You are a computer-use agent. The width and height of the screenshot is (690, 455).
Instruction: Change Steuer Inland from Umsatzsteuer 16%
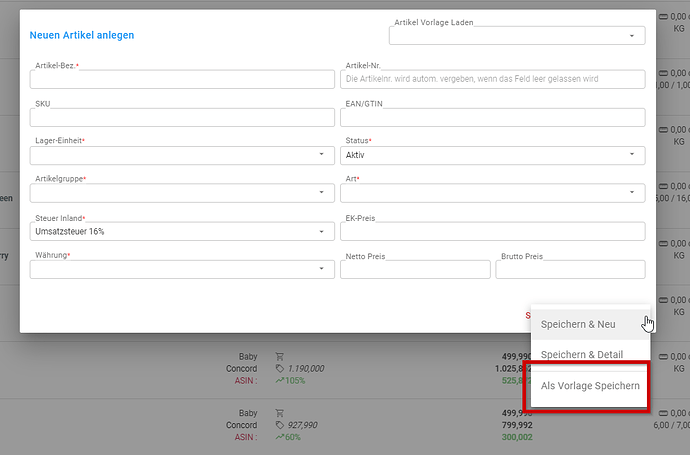click(182, 231)
